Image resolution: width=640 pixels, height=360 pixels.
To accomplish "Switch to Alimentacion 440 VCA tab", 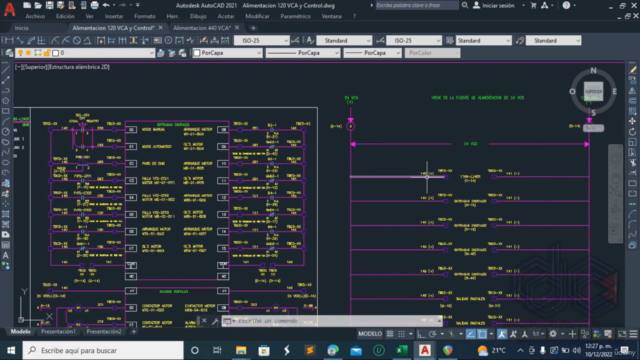I will tap(202, 28).
